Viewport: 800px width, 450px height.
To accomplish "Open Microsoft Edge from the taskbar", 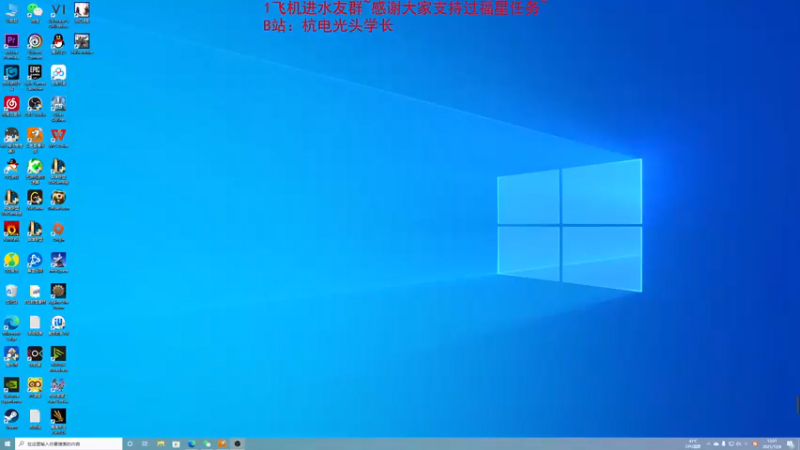I will [x=191, y=444].
